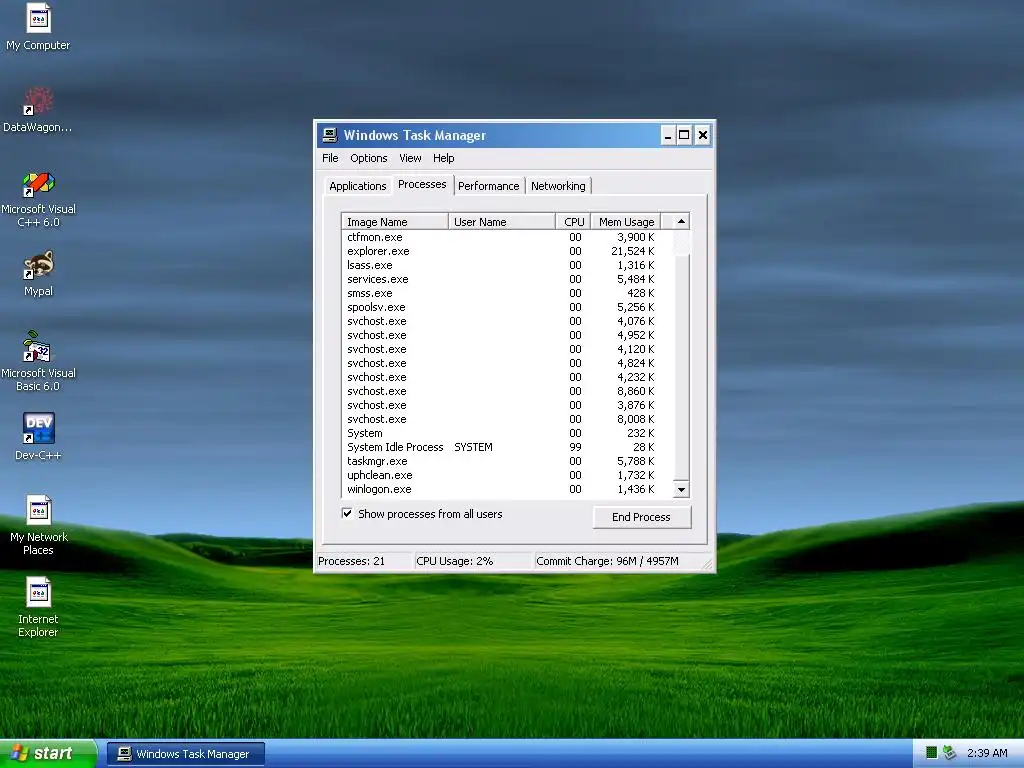Click CPU Usage: 2% status entry
The width and height of the screenshot is (1024, 768).
click(455, 561)
